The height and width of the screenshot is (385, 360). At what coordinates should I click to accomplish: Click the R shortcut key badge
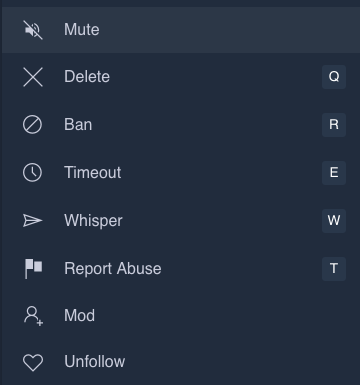(x=334, y=125)
